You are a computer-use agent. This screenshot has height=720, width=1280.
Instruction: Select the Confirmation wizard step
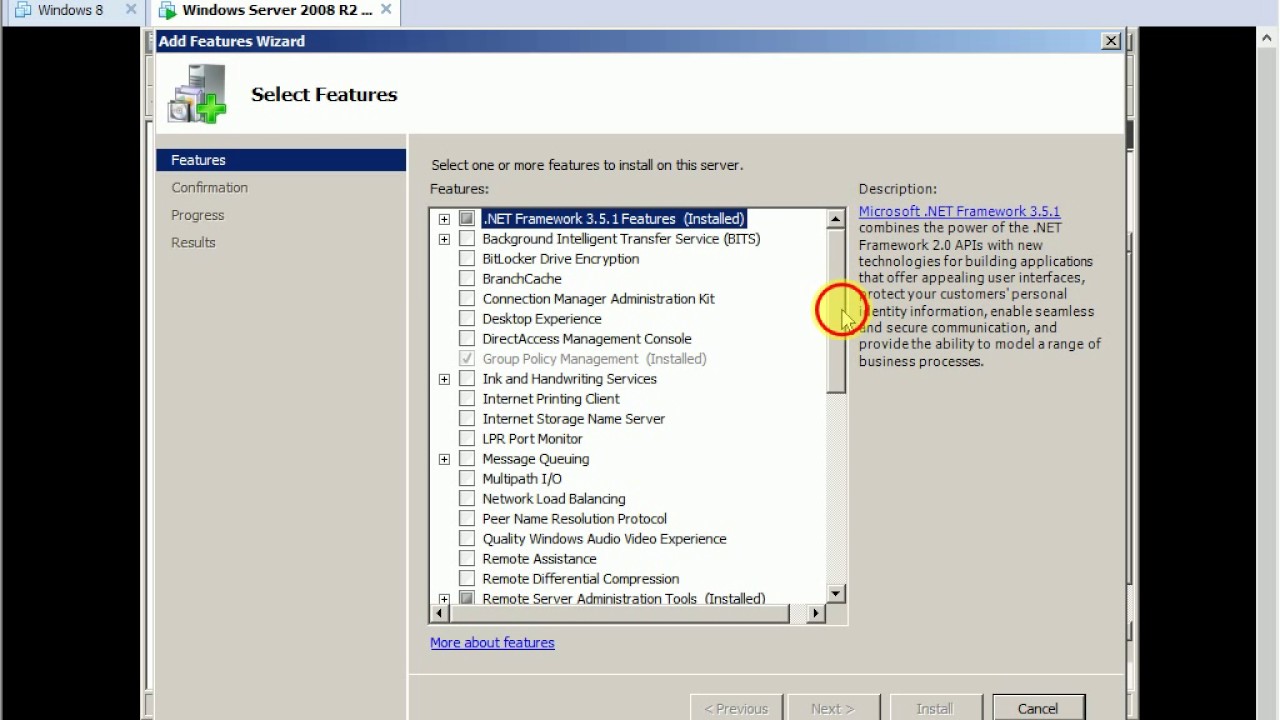[209, 187]
